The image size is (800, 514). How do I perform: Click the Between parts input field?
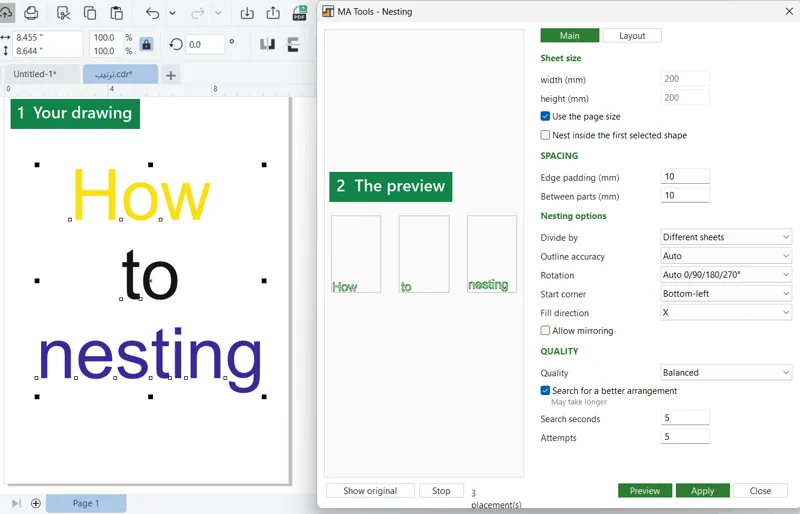point(685,195)
